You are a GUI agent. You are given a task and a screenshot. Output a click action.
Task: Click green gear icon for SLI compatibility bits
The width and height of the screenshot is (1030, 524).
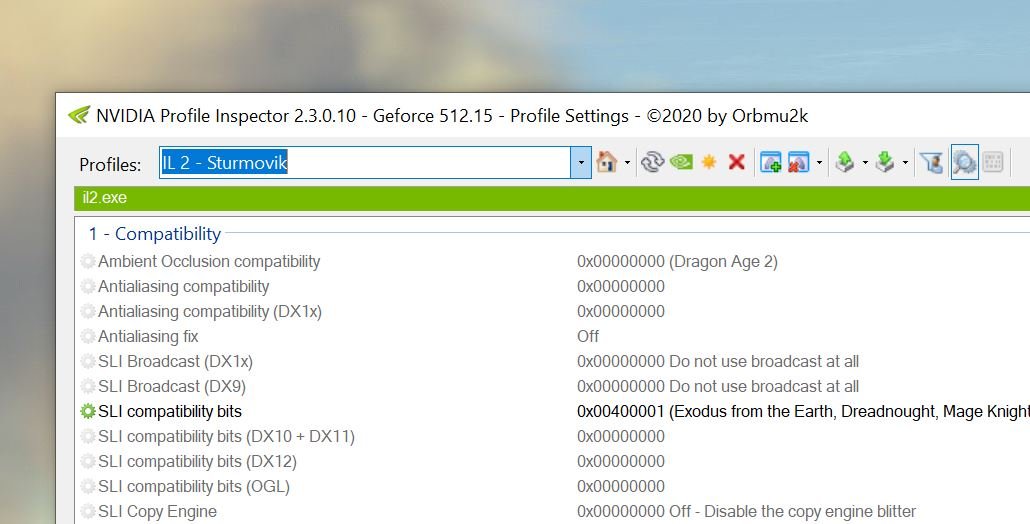click(x=88, y=412)
